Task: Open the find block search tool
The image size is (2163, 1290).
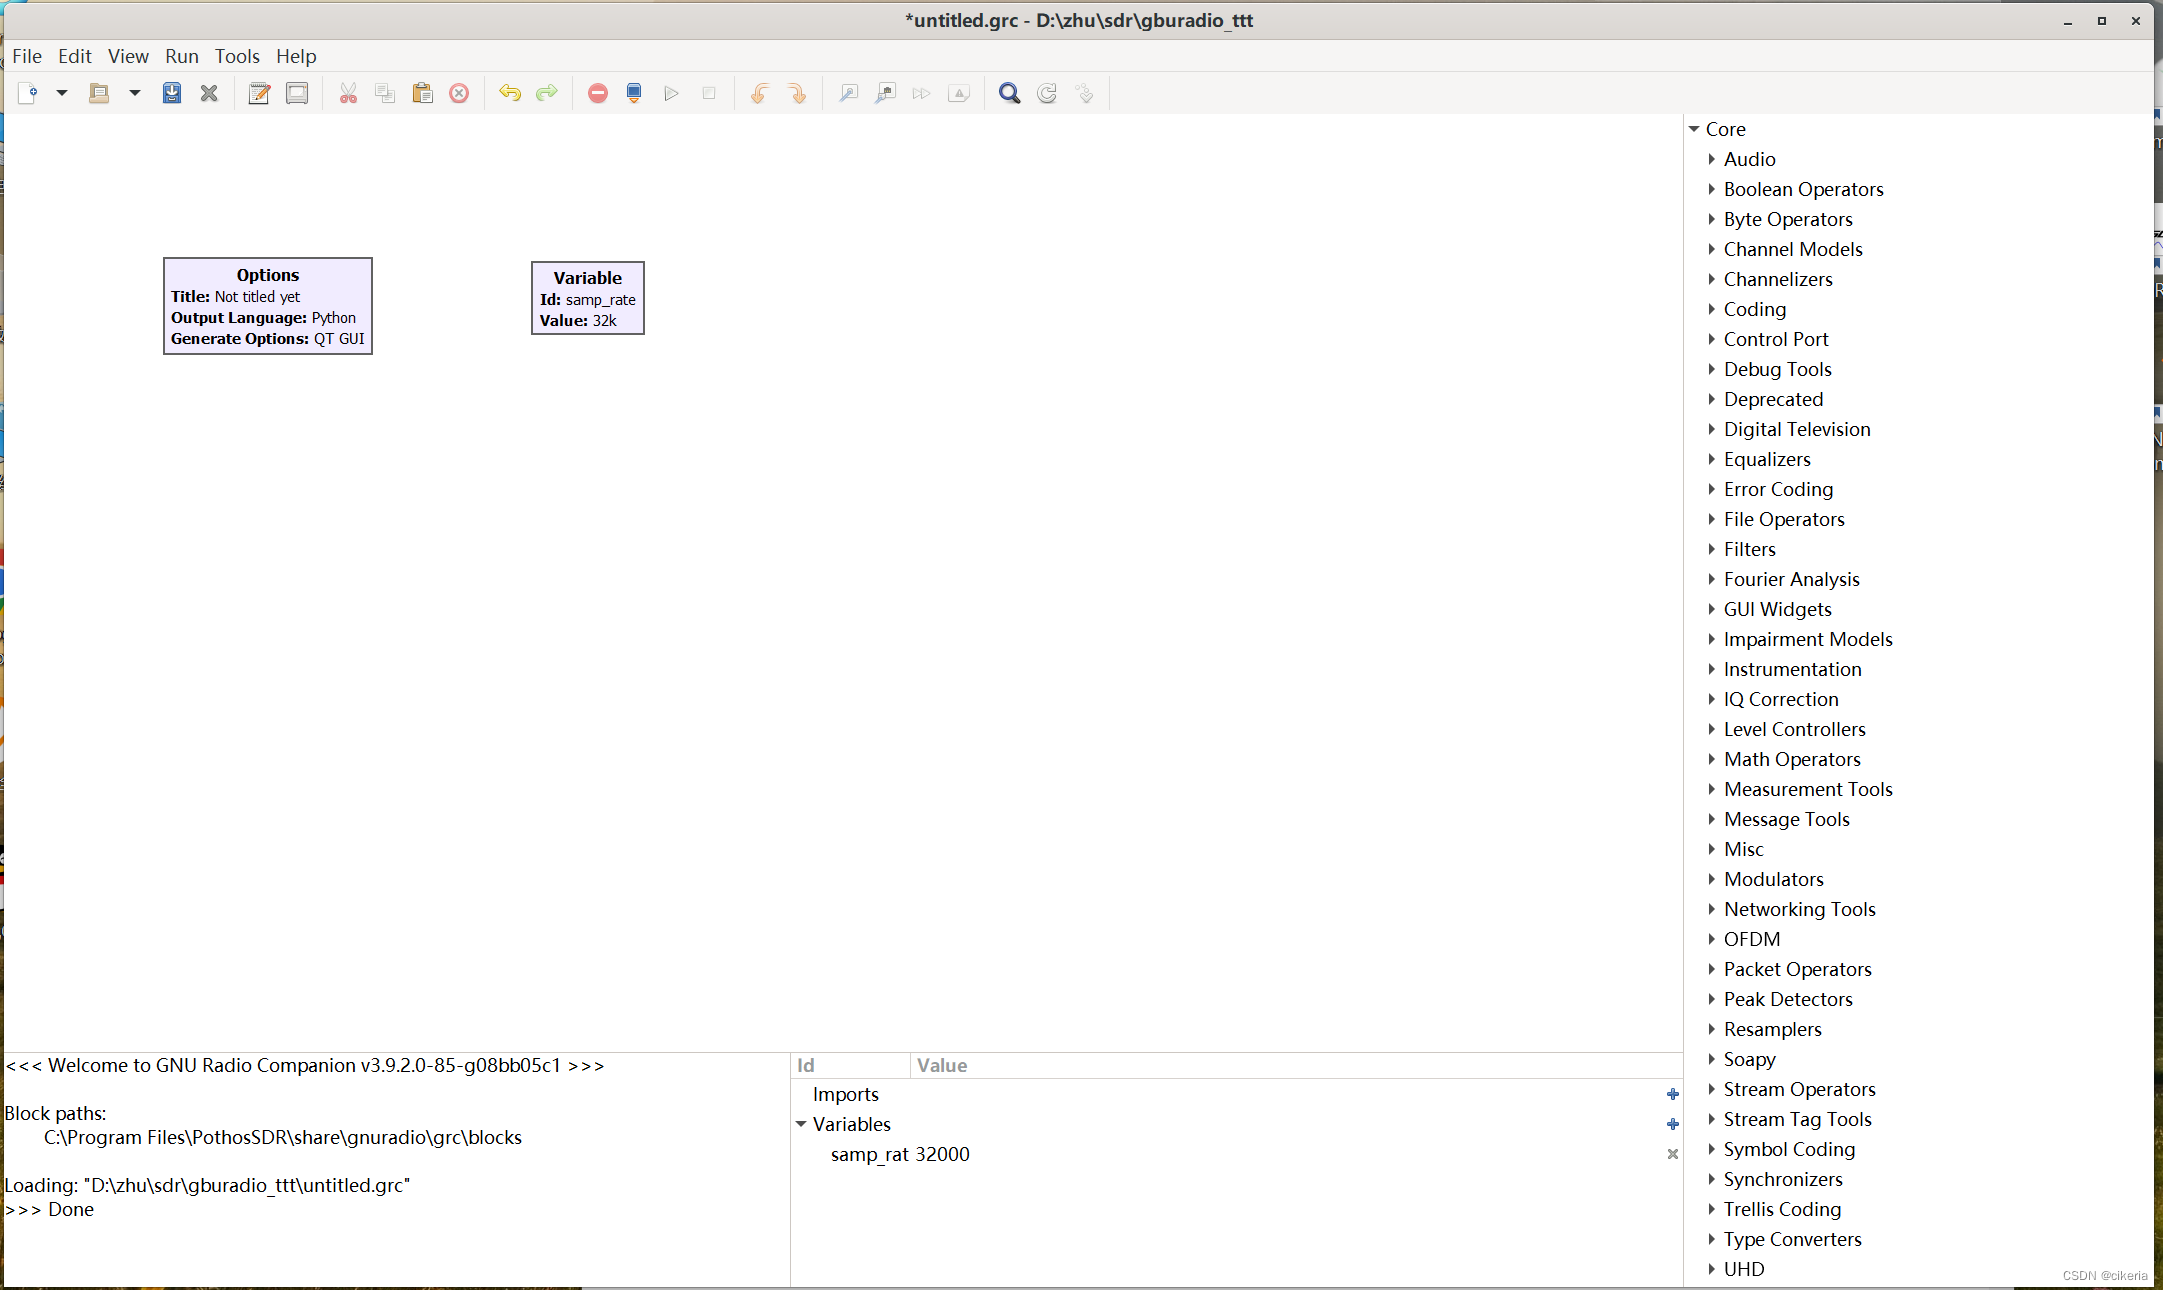Action: (x=1008, y=93)
